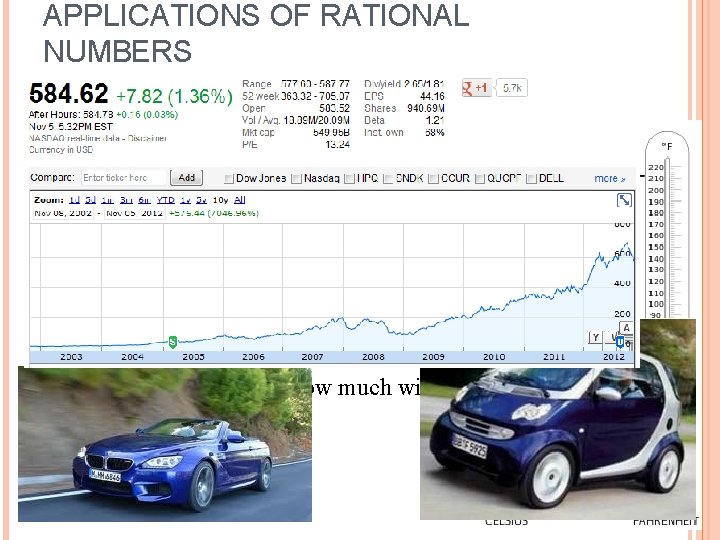This screenshot has width=720, height=540.
Task: Select All zoom range
Action: (x=240, y=200)
